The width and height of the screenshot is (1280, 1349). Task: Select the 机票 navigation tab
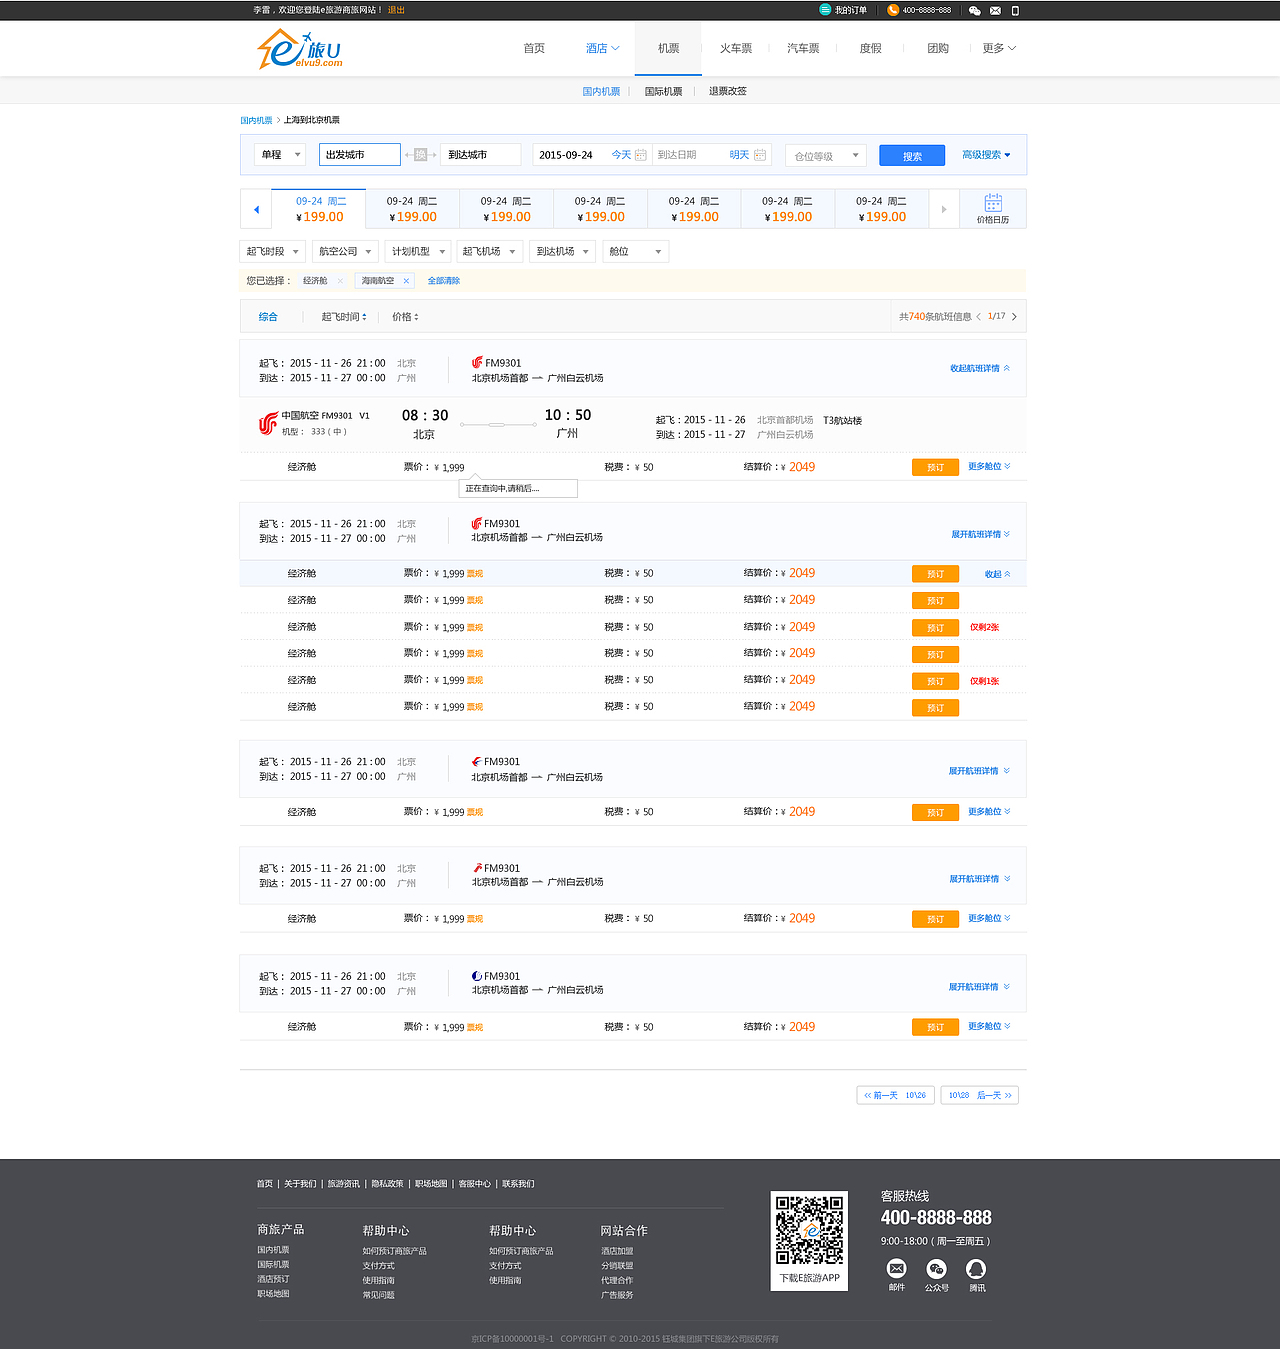[668, 48]
